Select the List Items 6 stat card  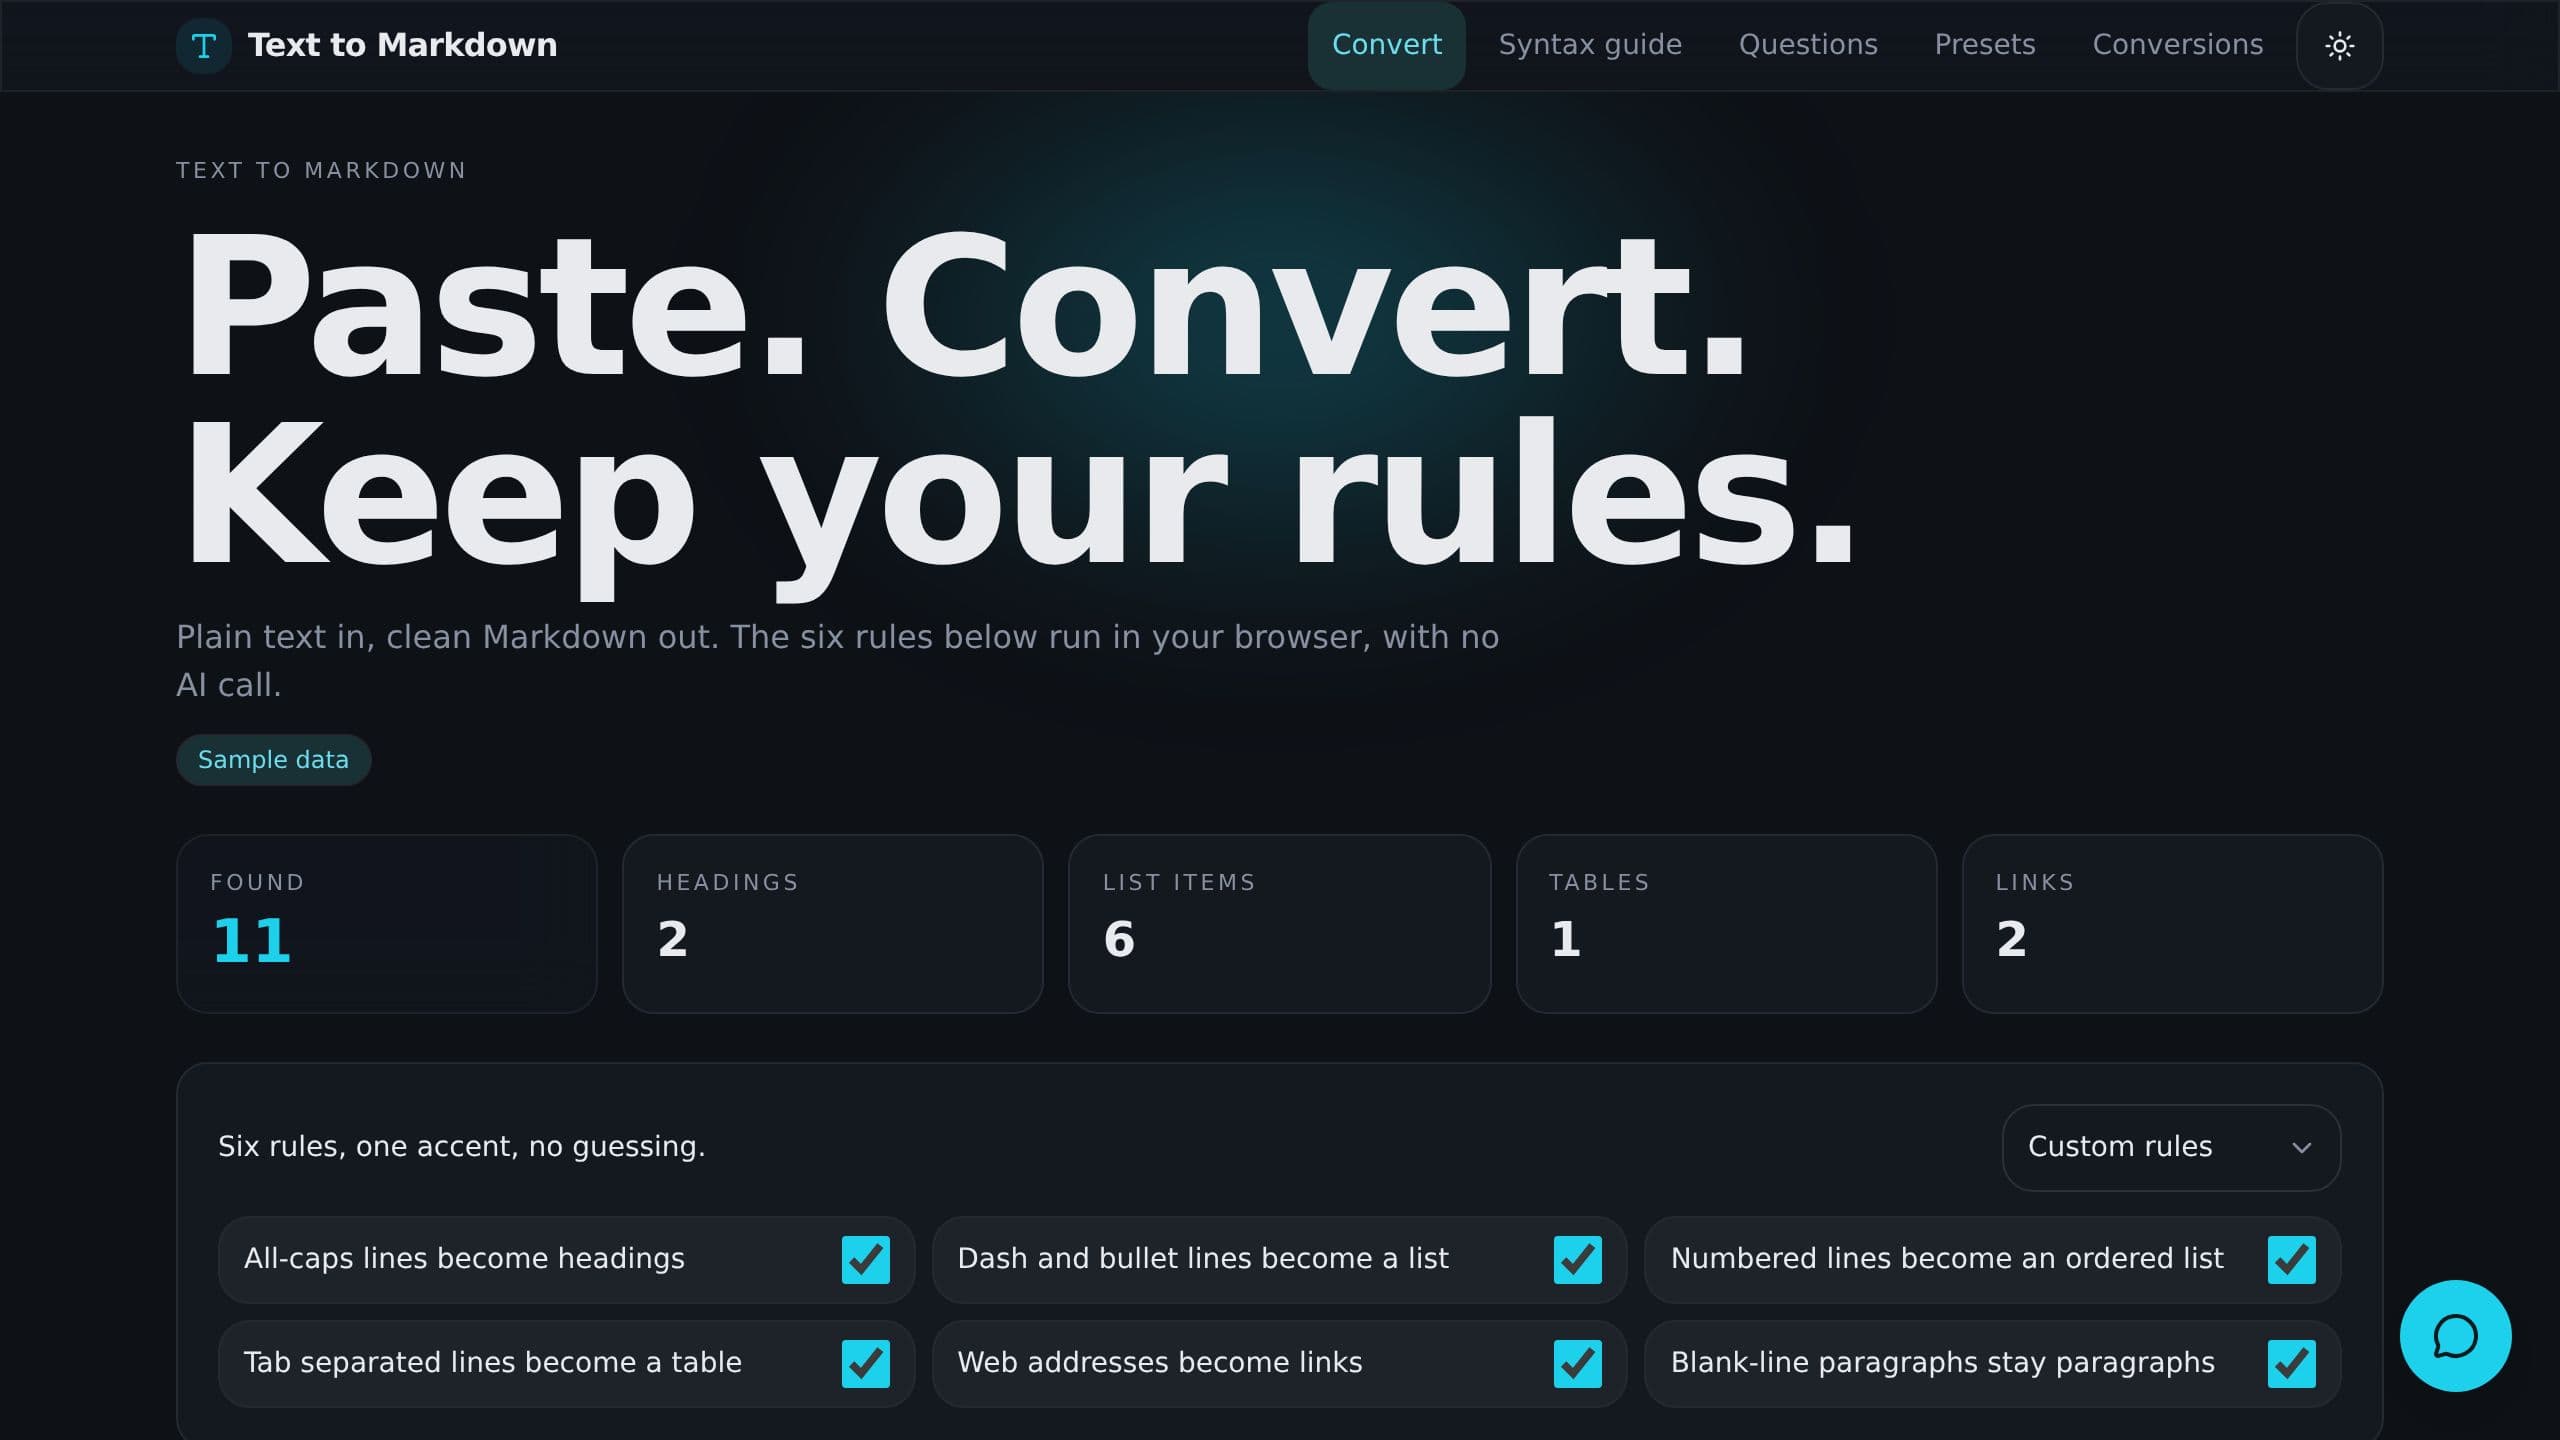(1279, 924)
